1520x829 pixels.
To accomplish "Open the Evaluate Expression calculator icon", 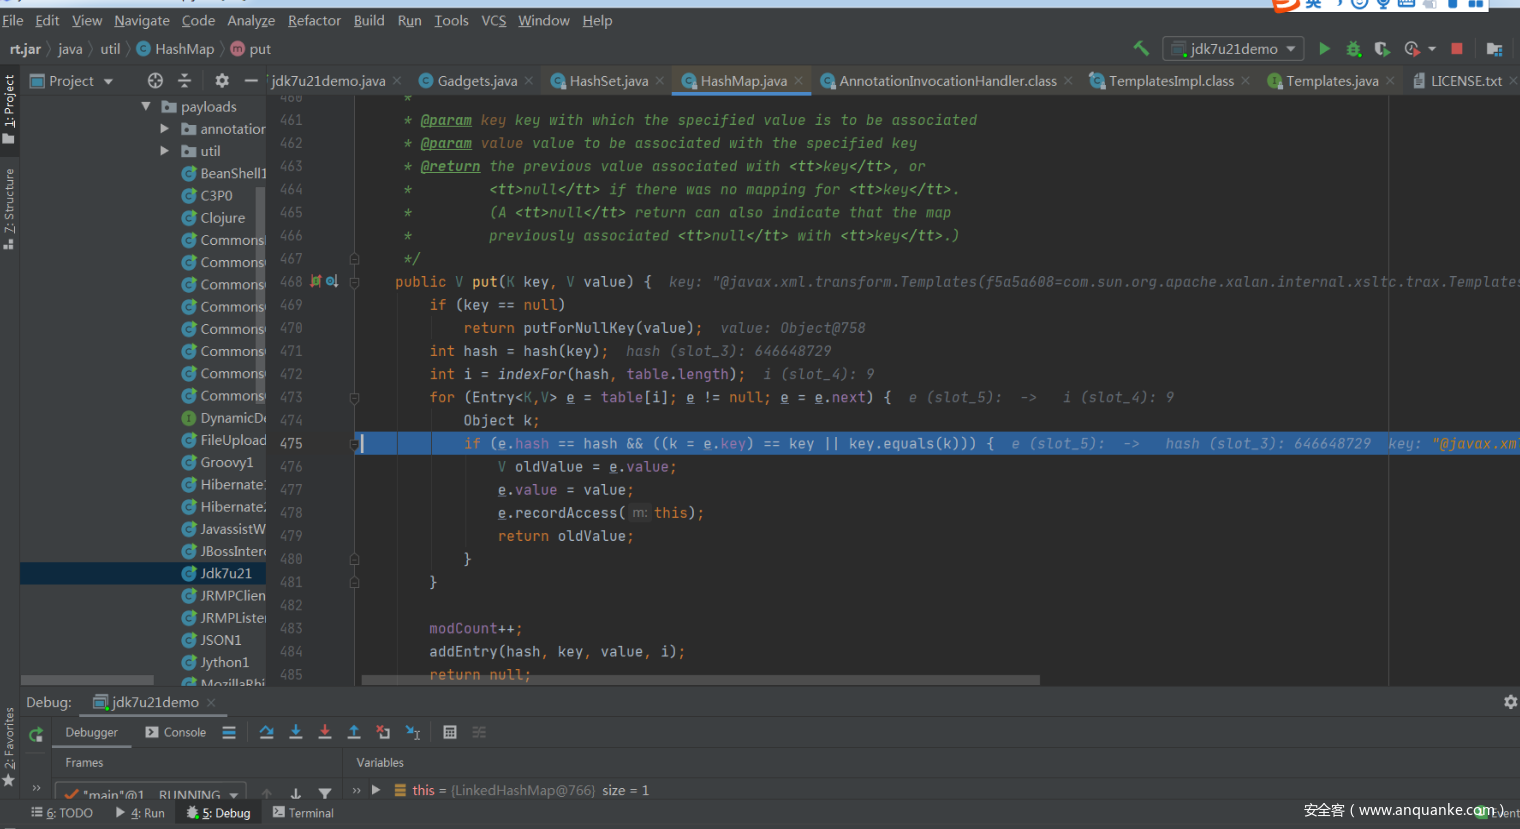I will pyautogui.click(x=450, y=732).
